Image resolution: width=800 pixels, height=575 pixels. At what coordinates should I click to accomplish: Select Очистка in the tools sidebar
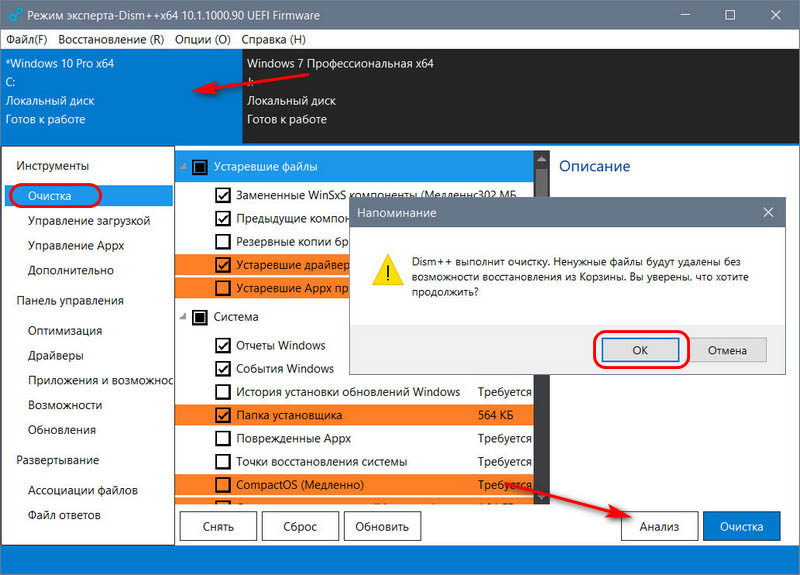[x=89, y=196]
